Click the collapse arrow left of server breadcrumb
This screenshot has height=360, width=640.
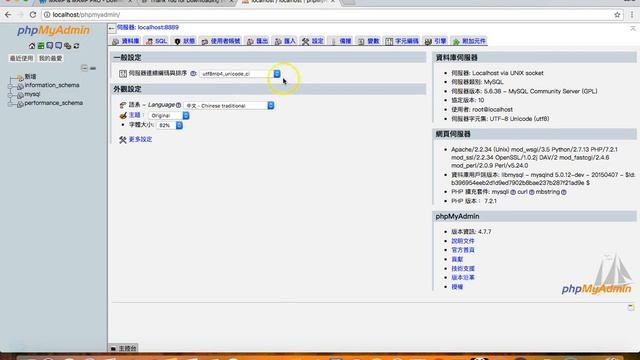click(x=112, y=28)
